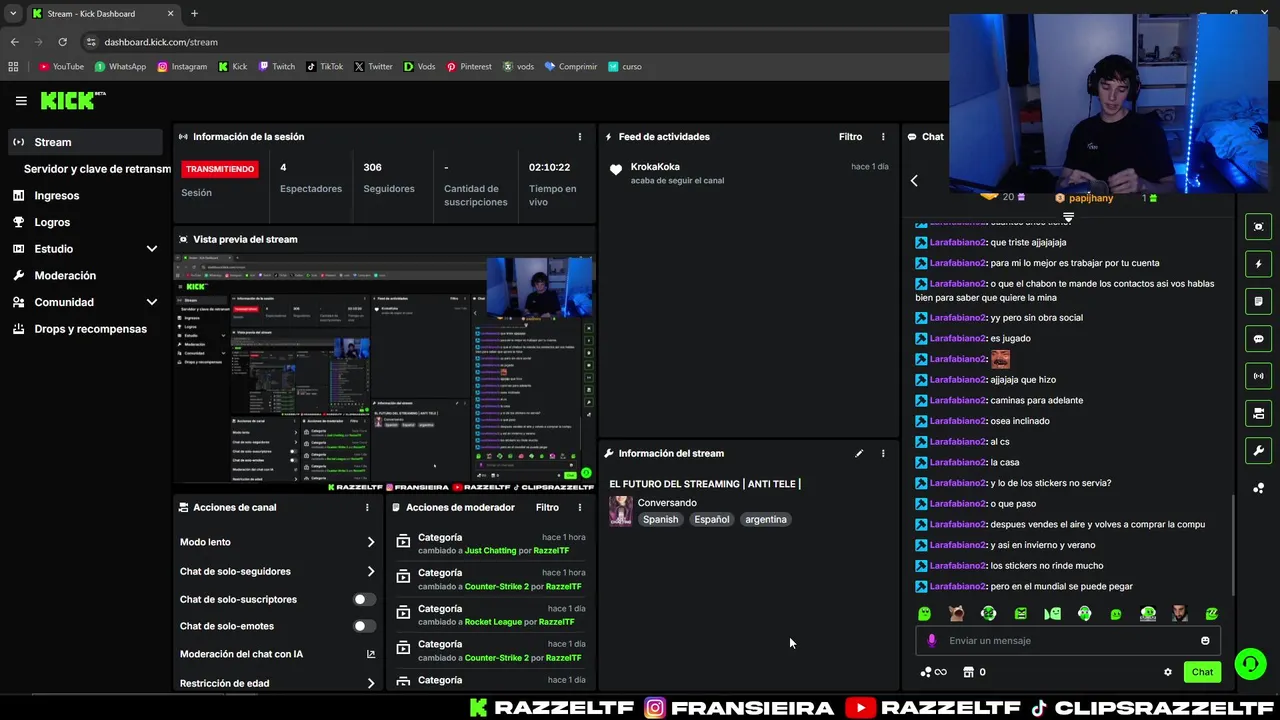Click purple microphone icon in message box
This screenshot has height=720, width=1280.
tap(932, 641)
